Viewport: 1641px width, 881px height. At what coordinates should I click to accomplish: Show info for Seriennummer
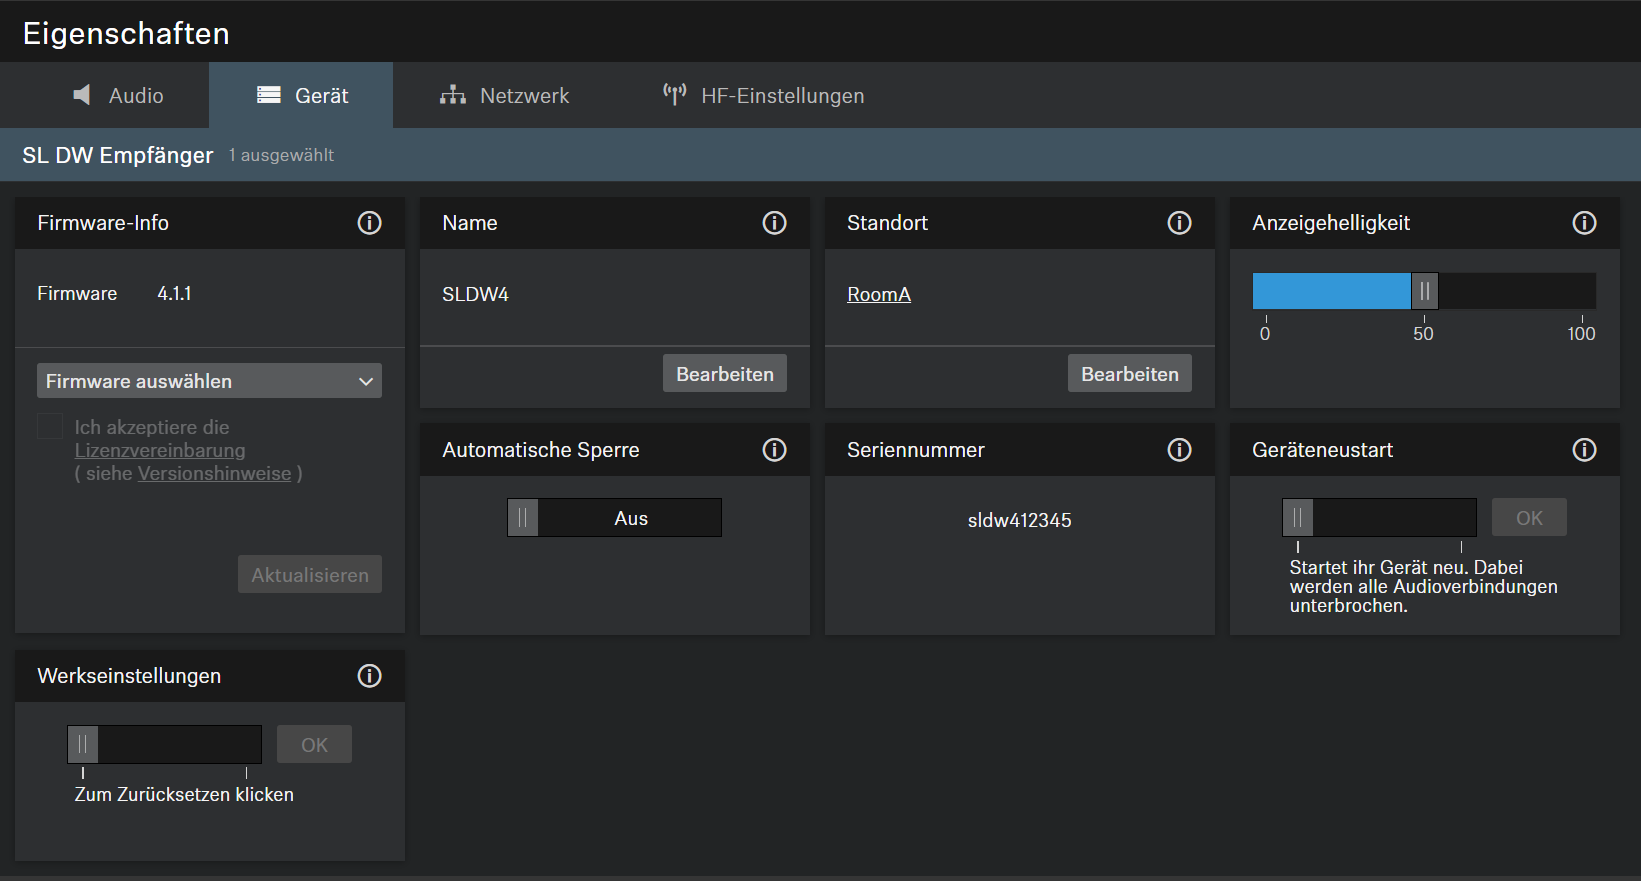1179,450
